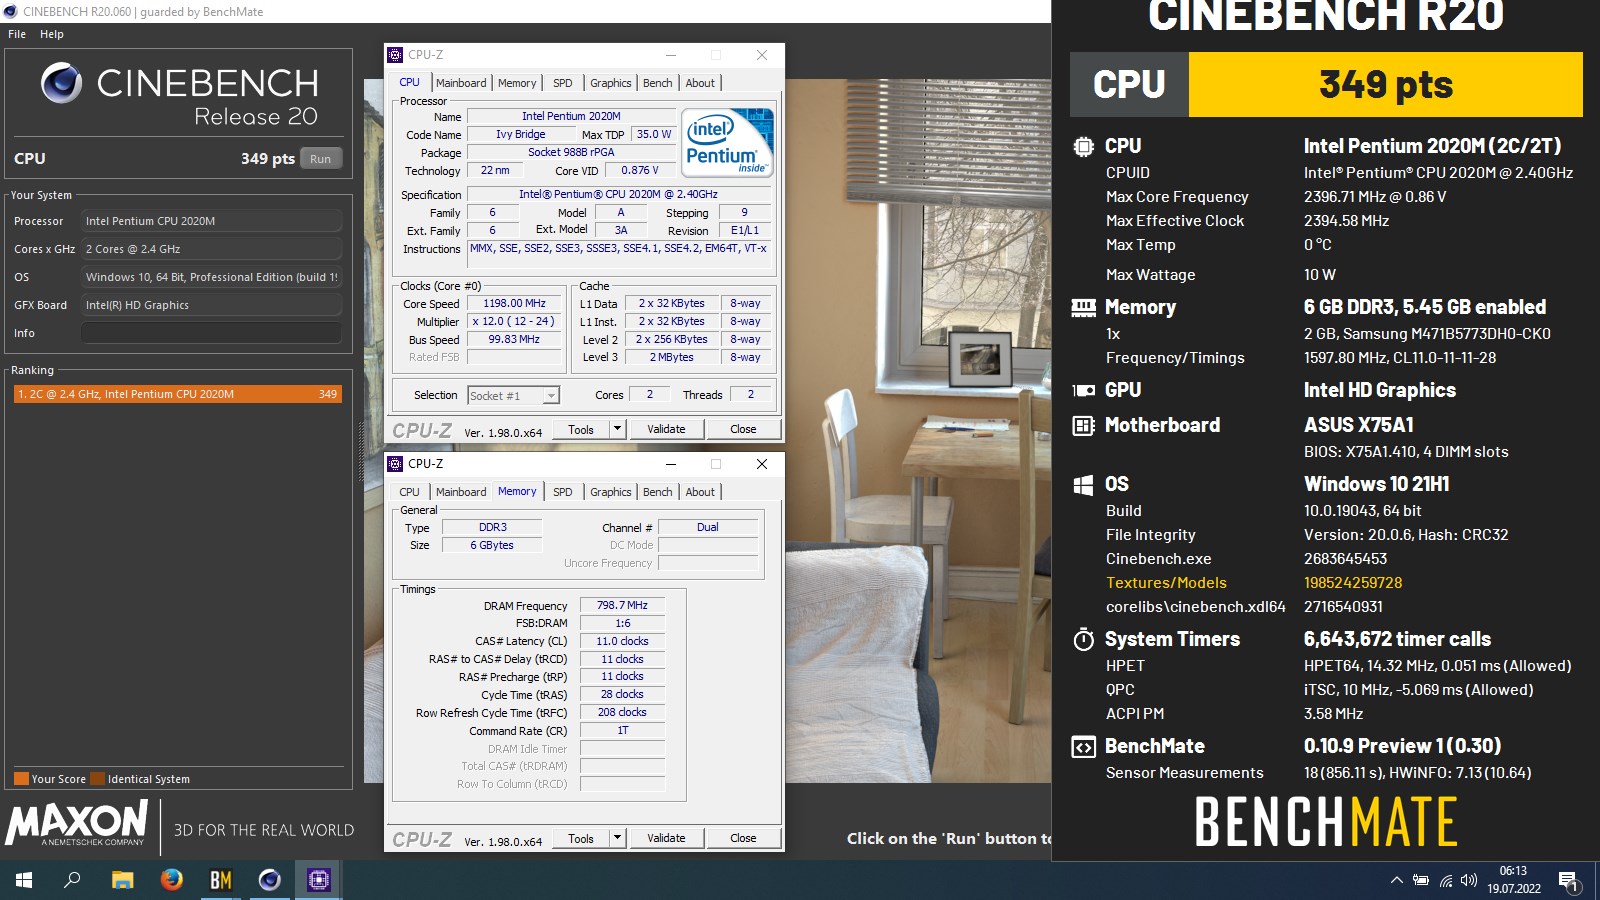Click Close button in upper CPU-Z
1600x900 pixels.
743,430
